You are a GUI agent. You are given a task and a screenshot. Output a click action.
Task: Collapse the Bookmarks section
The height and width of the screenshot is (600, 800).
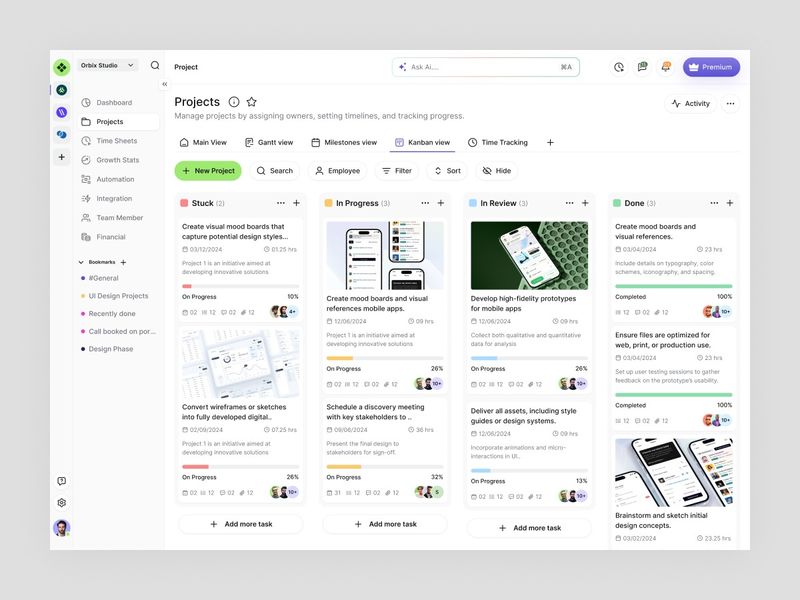click(x=82, y=260)
